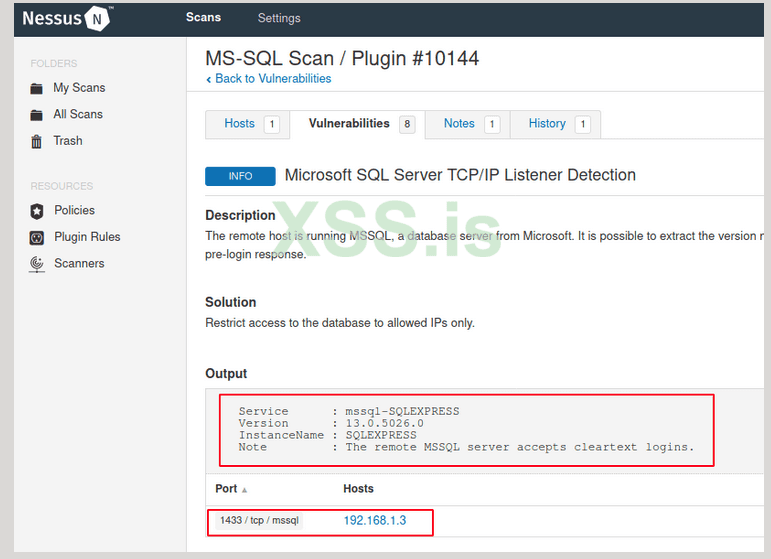
Task: Go Back to Vulnerabilities link
Action: (273, 79)
